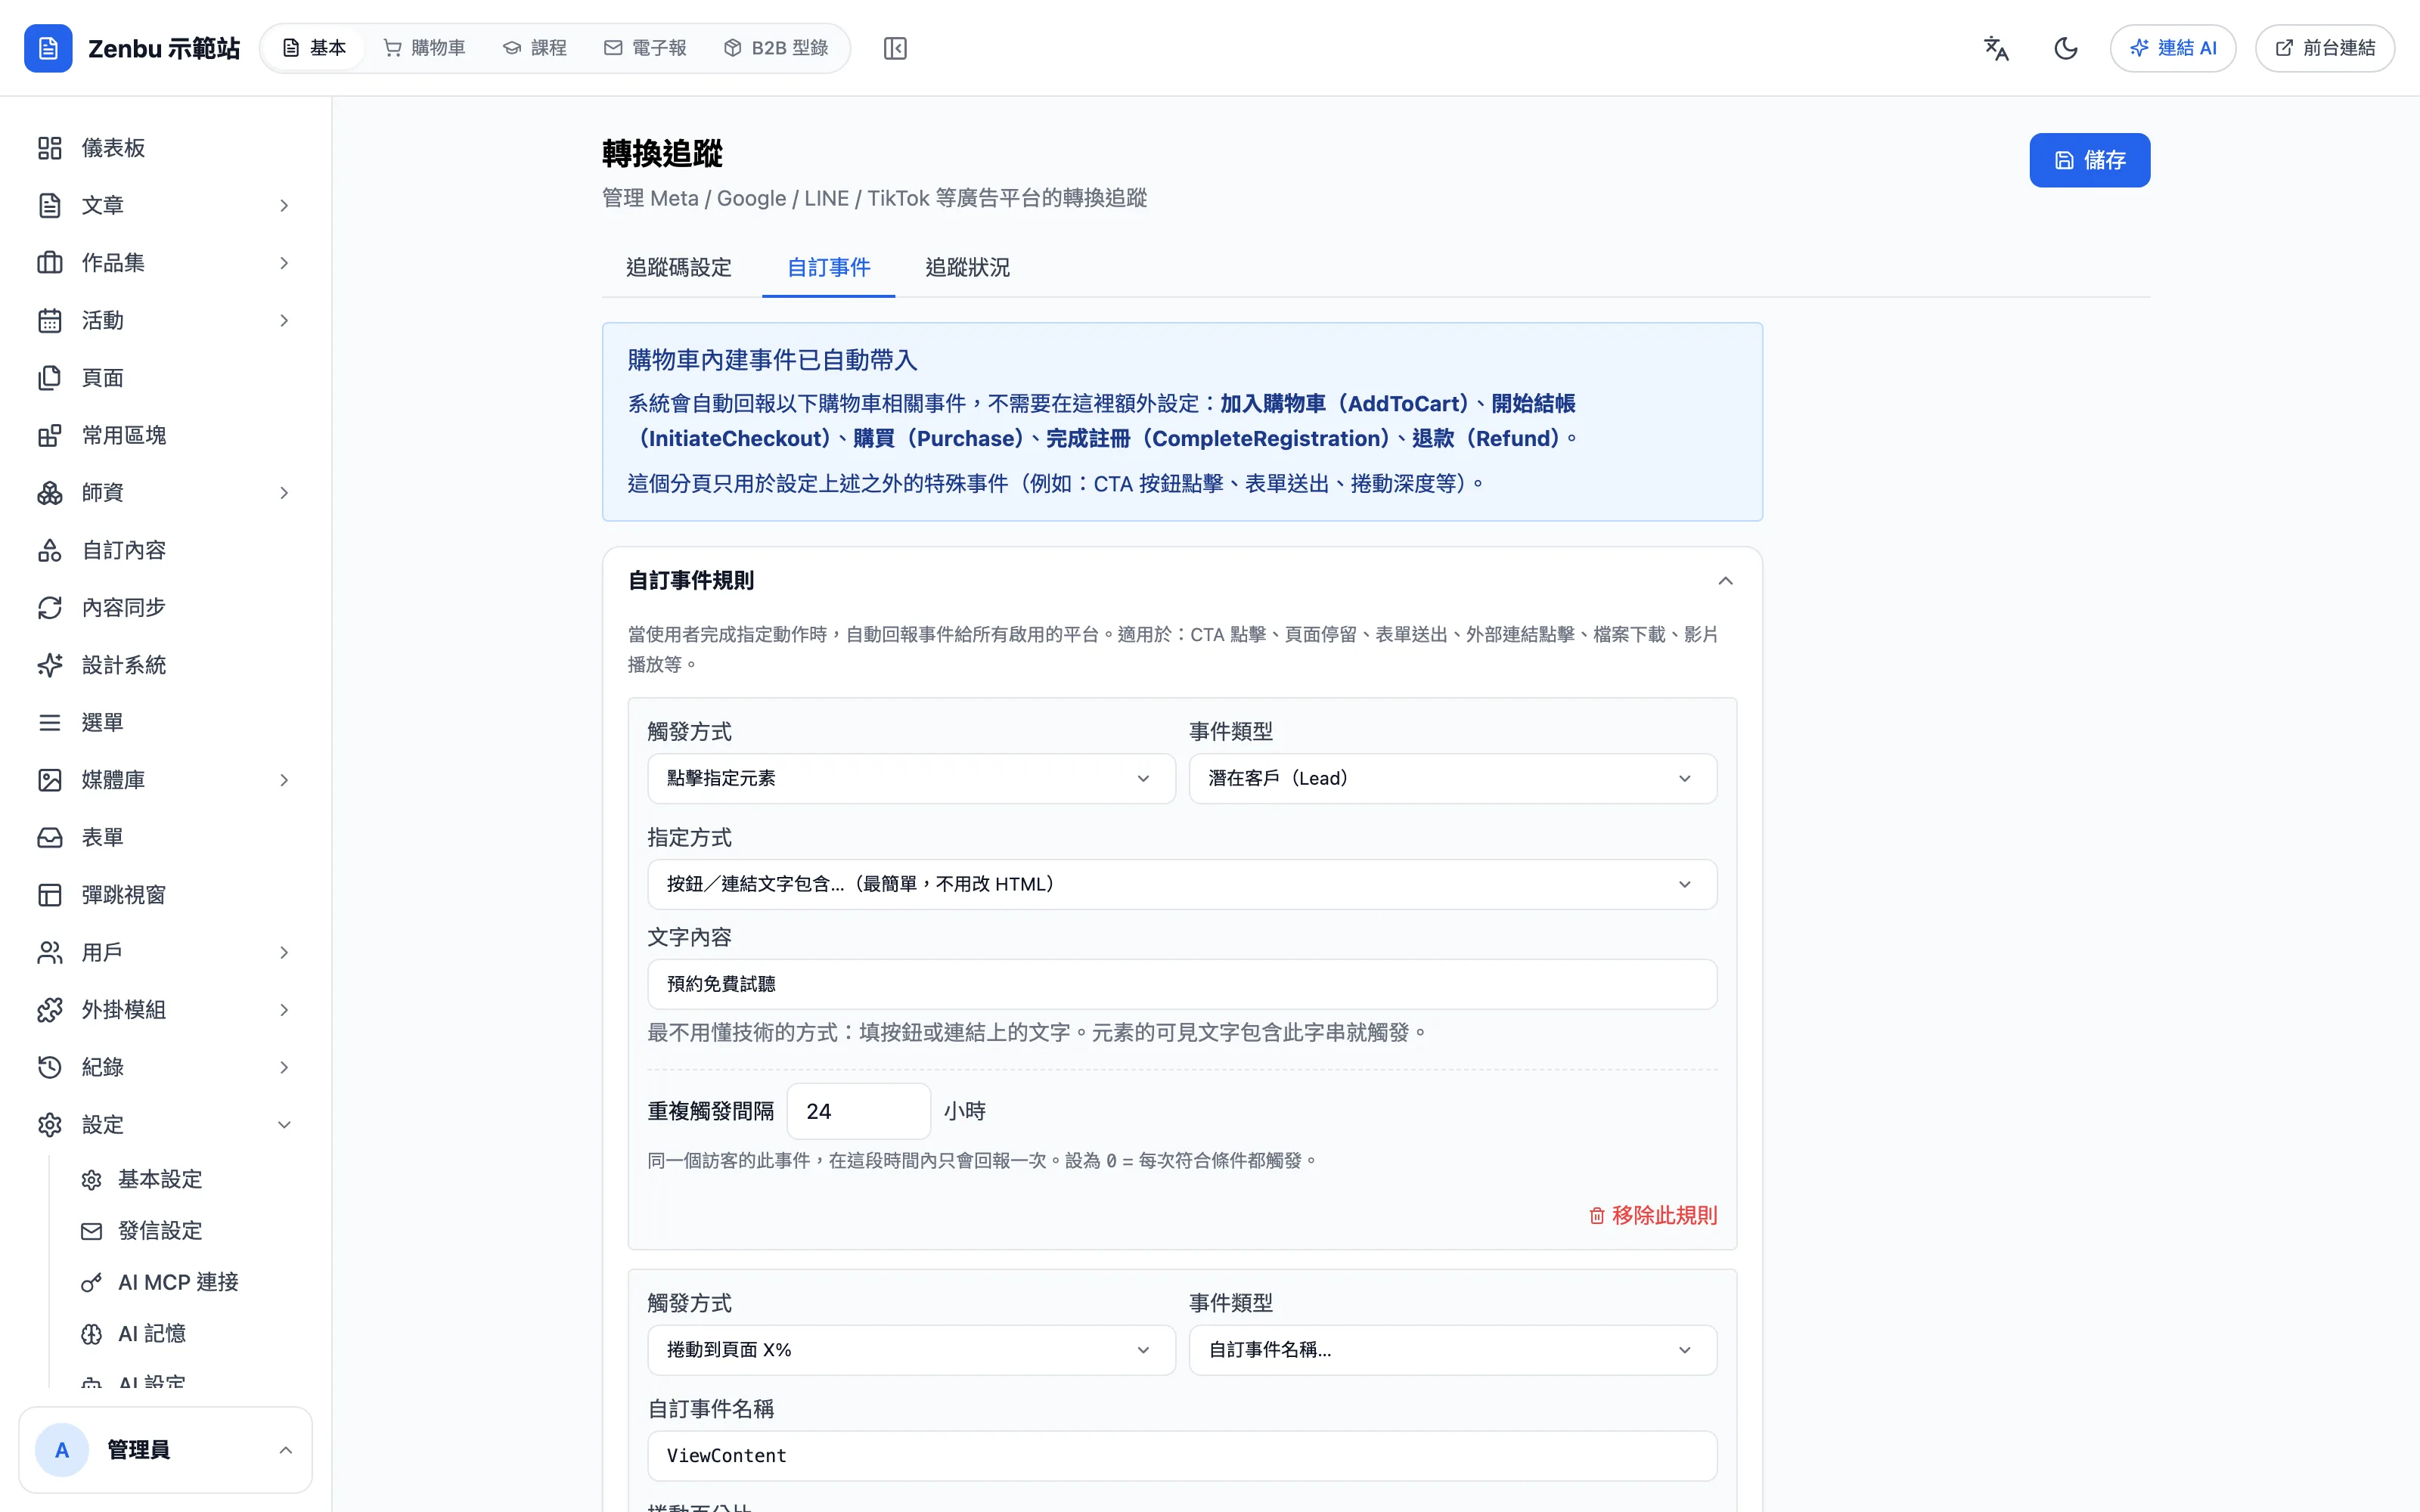Toggle dark mode moon icon
Image resolution: width=2420 pixels, height=1512 pixels.
[x=2065, y=48]
